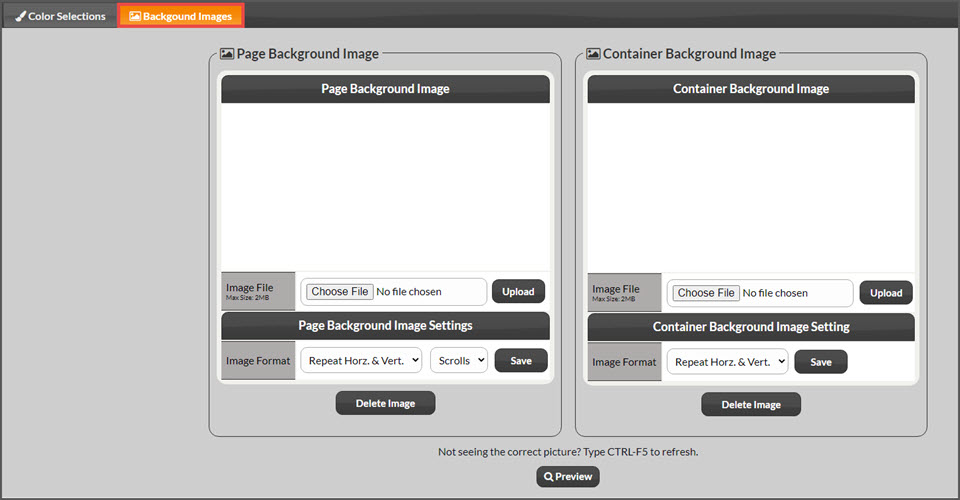Screen dimensions: 960x500
Task: Save Page Background Image Settings
Action: (x=521, y=360)
